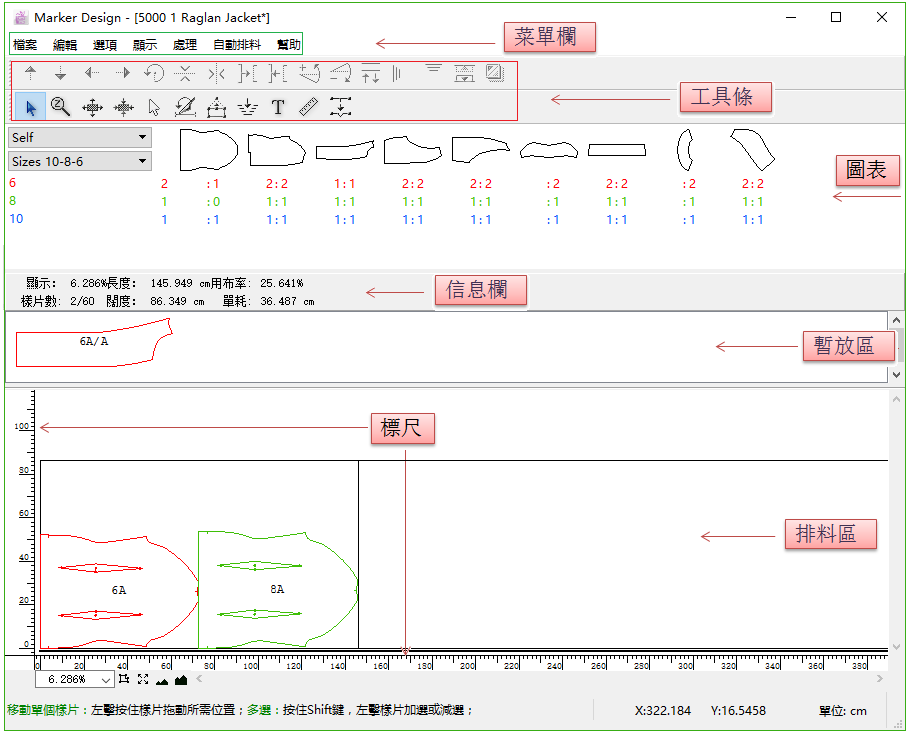Open the 檔案 menu
Image resolution: width=912 pixels, height=736 pixels.
(25, 45)
